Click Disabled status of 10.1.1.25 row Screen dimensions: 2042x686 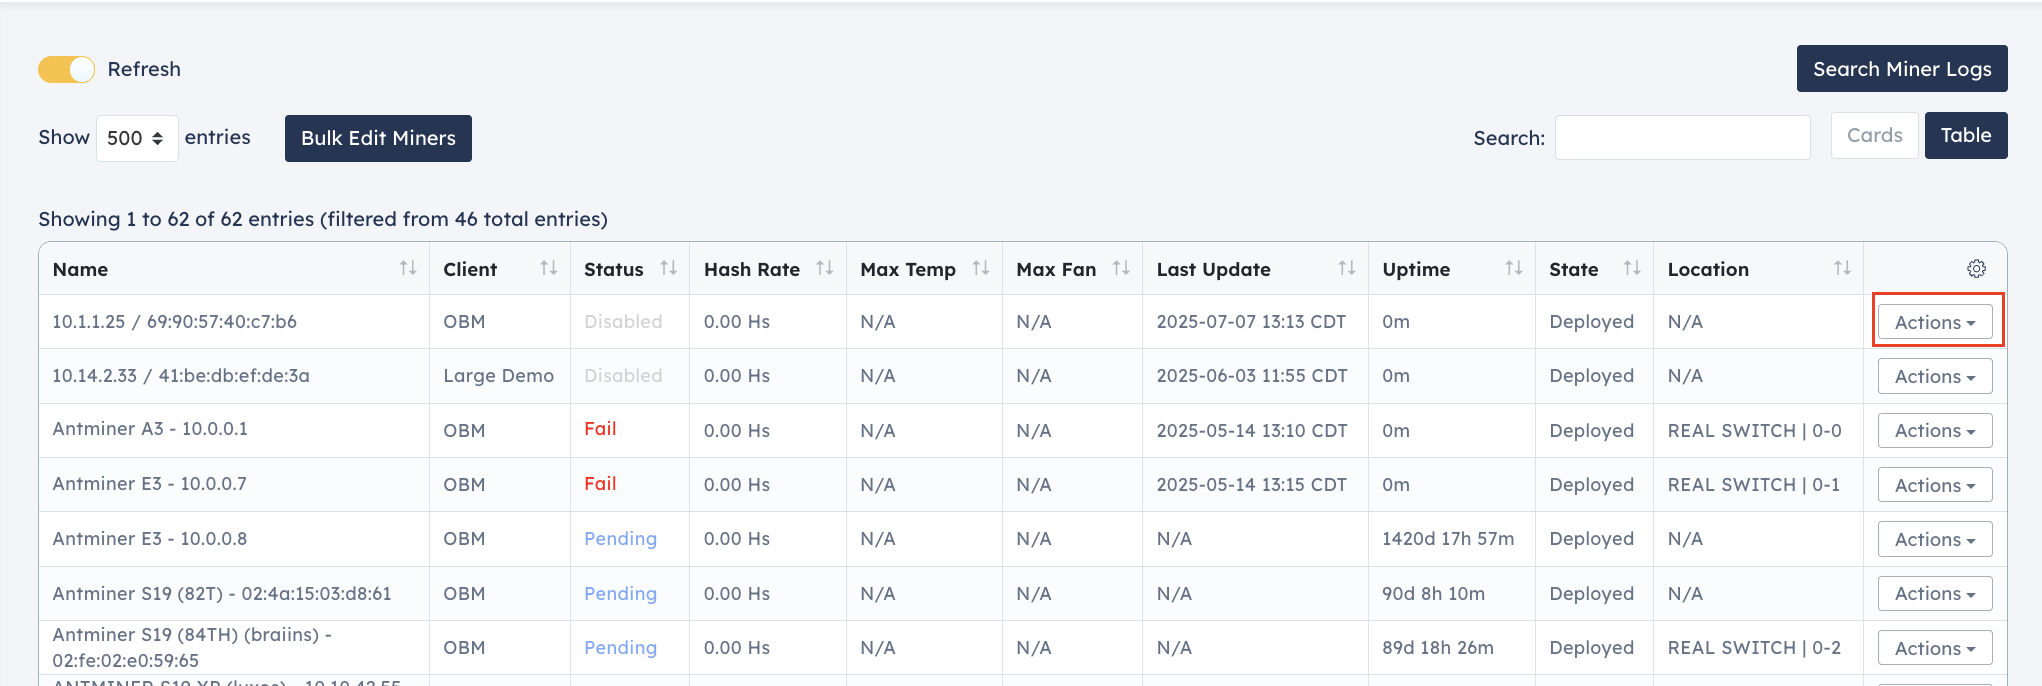[623, 322]
